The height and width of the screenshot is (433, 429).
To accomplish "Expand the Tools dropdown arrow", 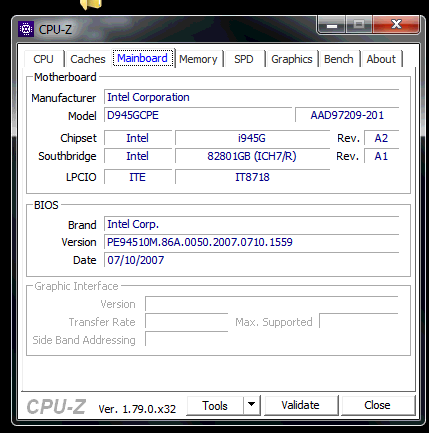I will tap(252, 405).
